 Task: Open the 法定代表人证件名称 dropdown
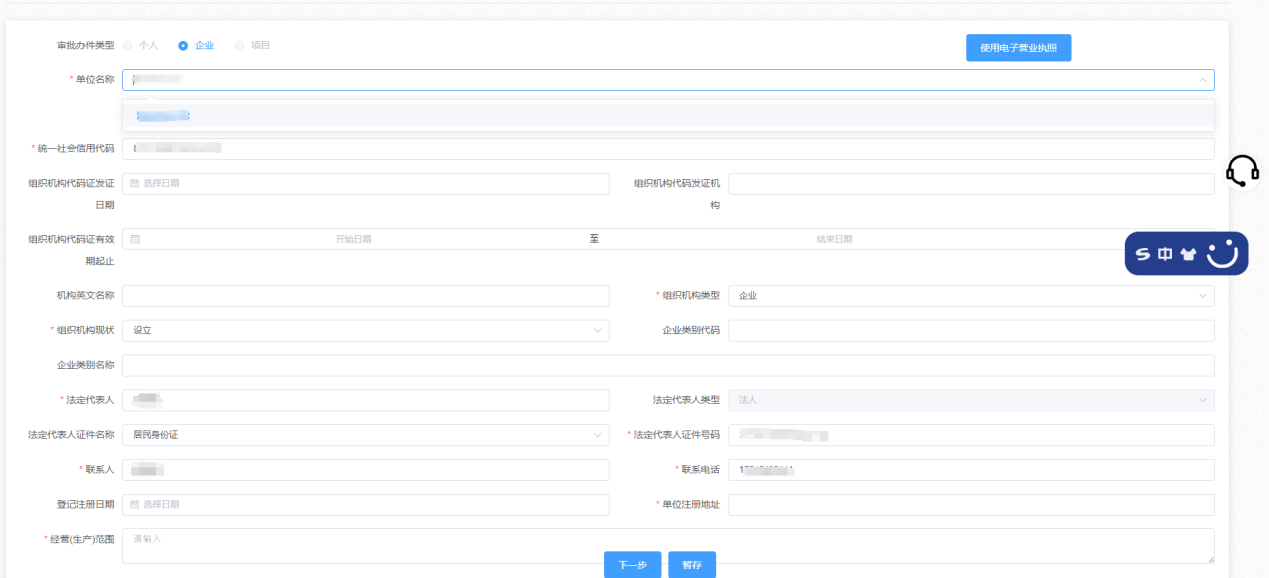597,435
